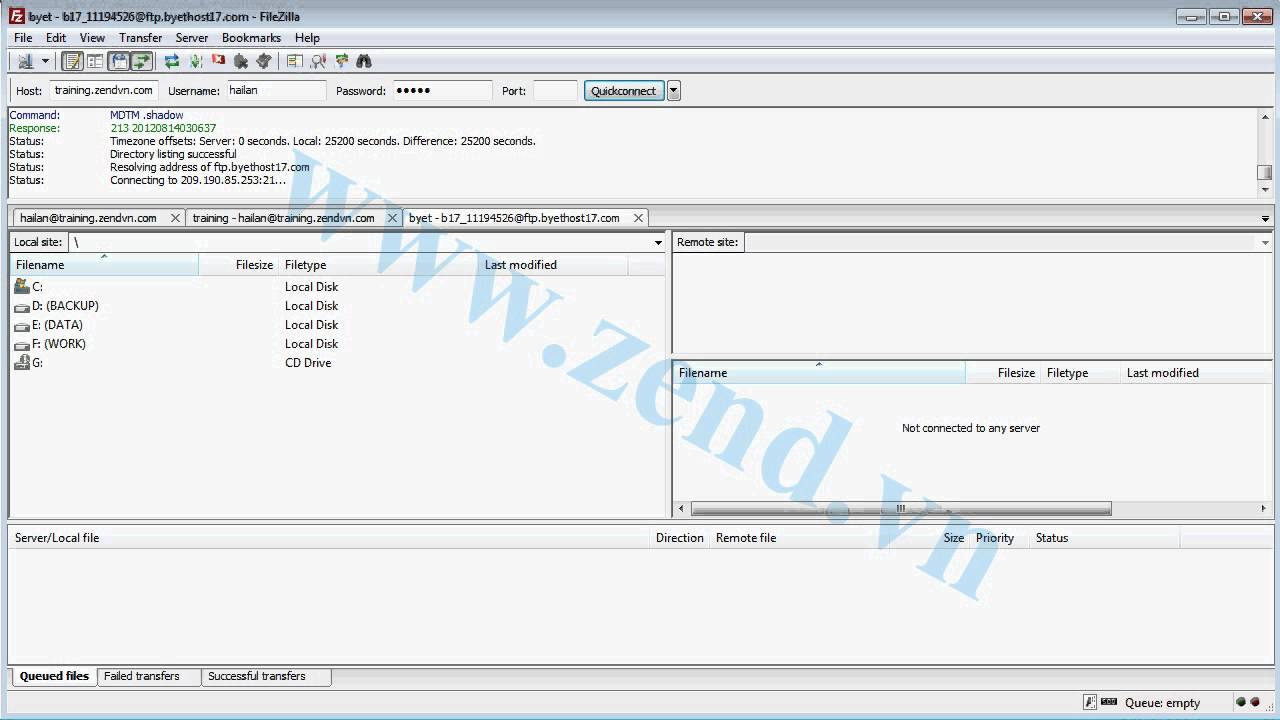This screenshot has width=1280, height=720.
Task: Search for files with the binoculars icon
Action: [364, 61]
